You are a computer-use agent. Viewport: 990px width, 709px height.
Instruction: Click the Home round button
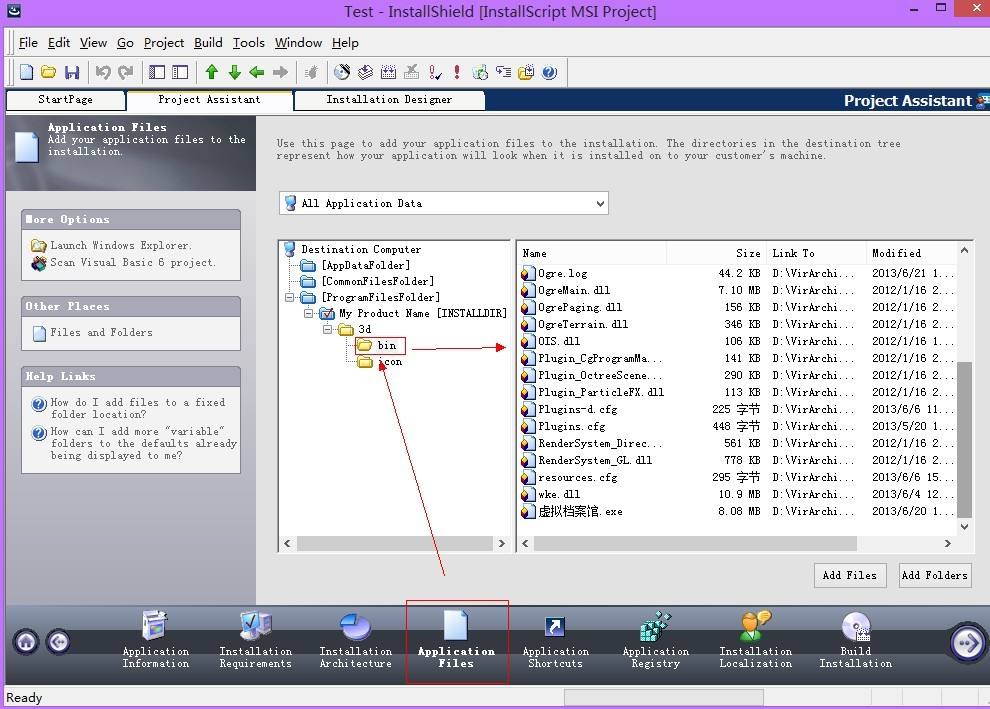[26, 642]
